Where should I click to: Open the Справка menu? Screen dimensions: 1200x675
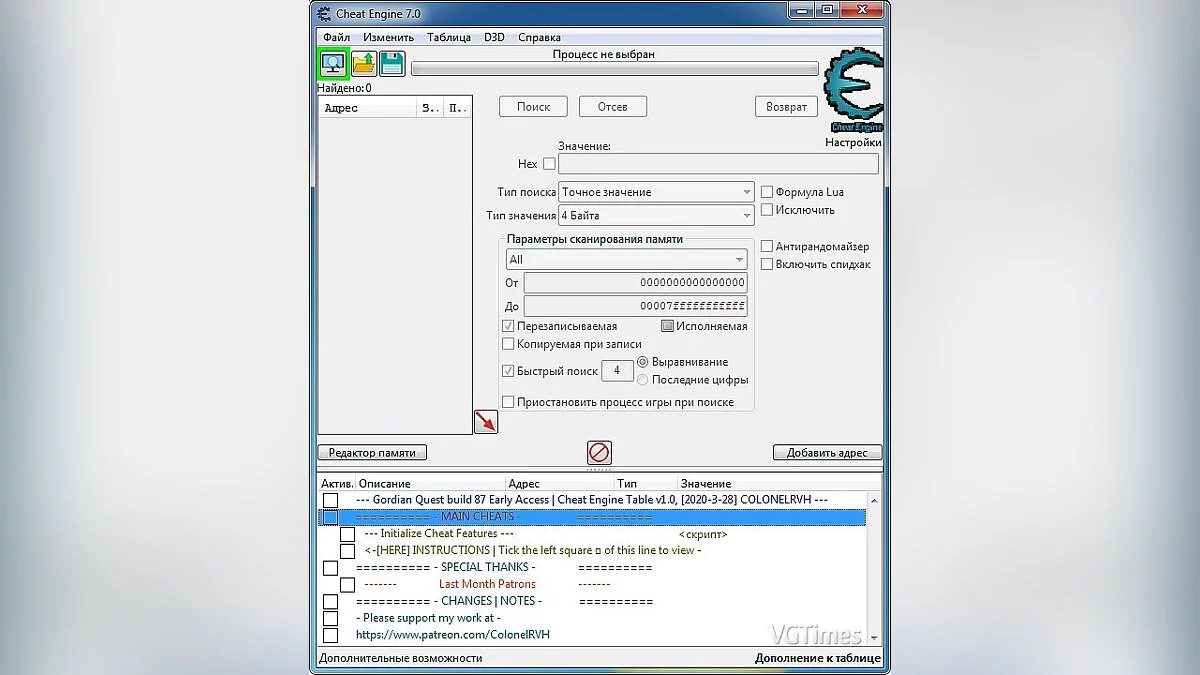coord(539,37)
